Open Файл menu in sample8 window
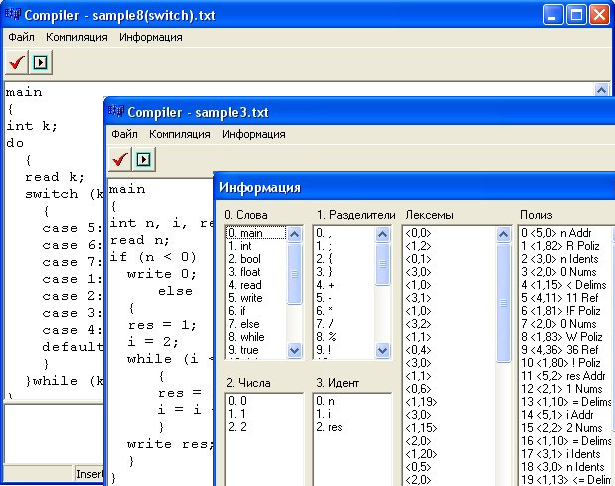This screenshot has width=615, height=486. tap(21, 37)
